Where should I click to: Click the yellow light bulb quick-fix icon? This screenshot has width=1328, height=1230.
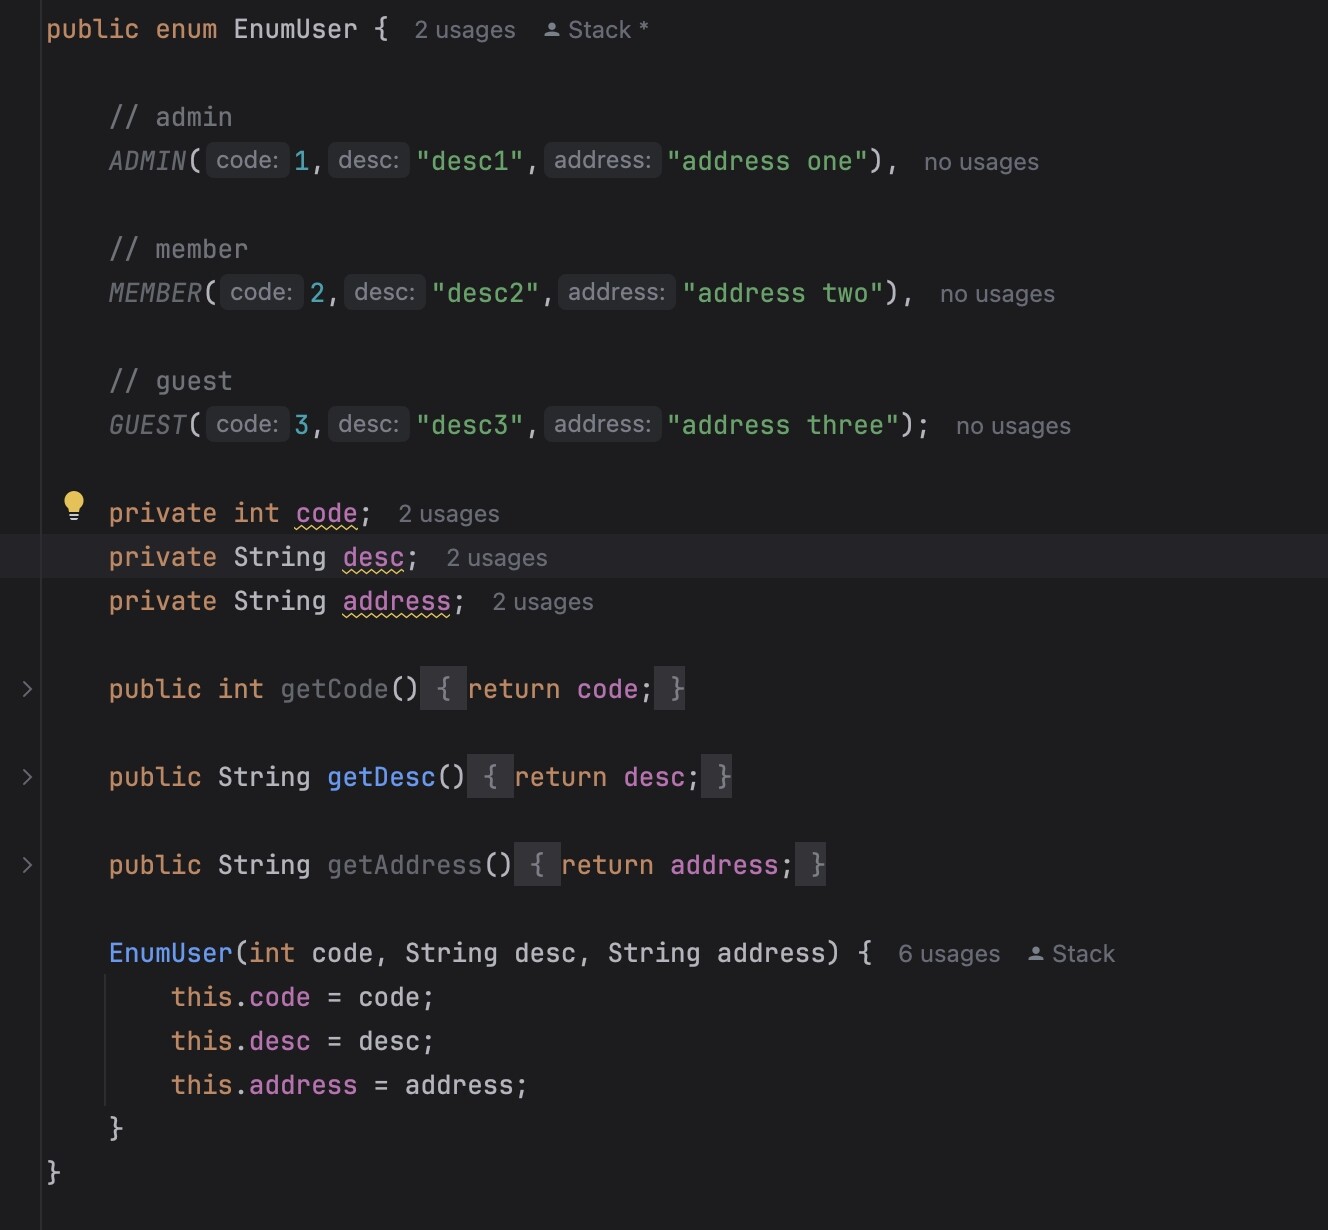[74, 505]
